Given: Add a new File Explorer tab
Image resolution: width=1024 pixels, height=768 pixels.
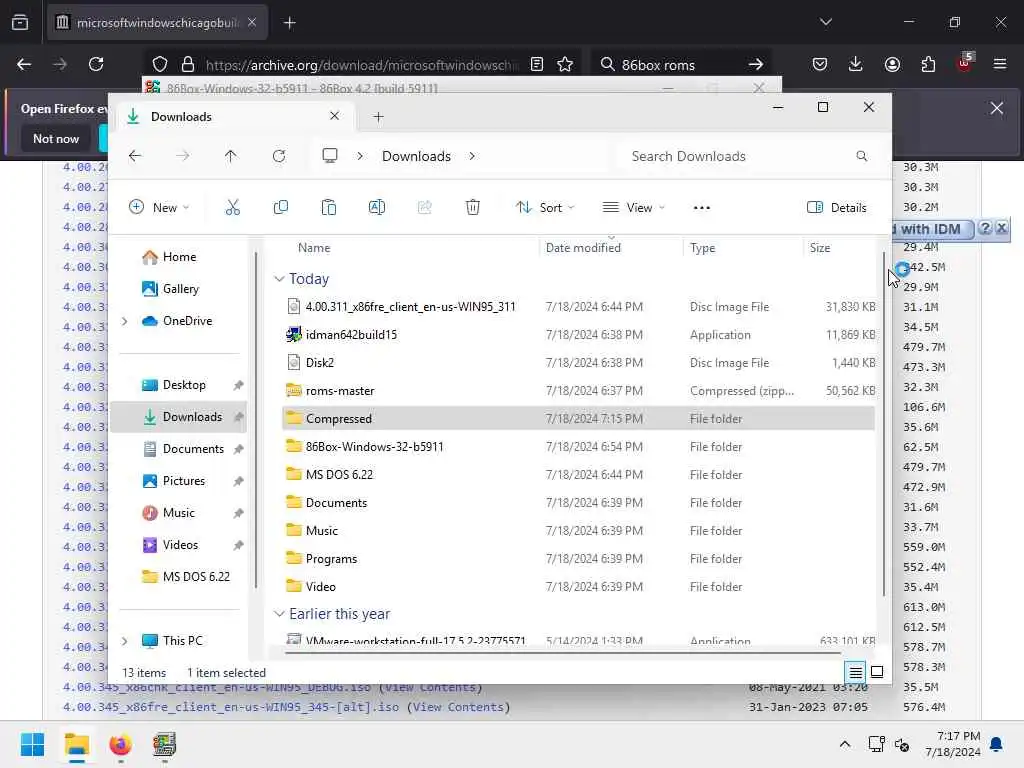Looking at the screenshot, I should coord(378,117).
